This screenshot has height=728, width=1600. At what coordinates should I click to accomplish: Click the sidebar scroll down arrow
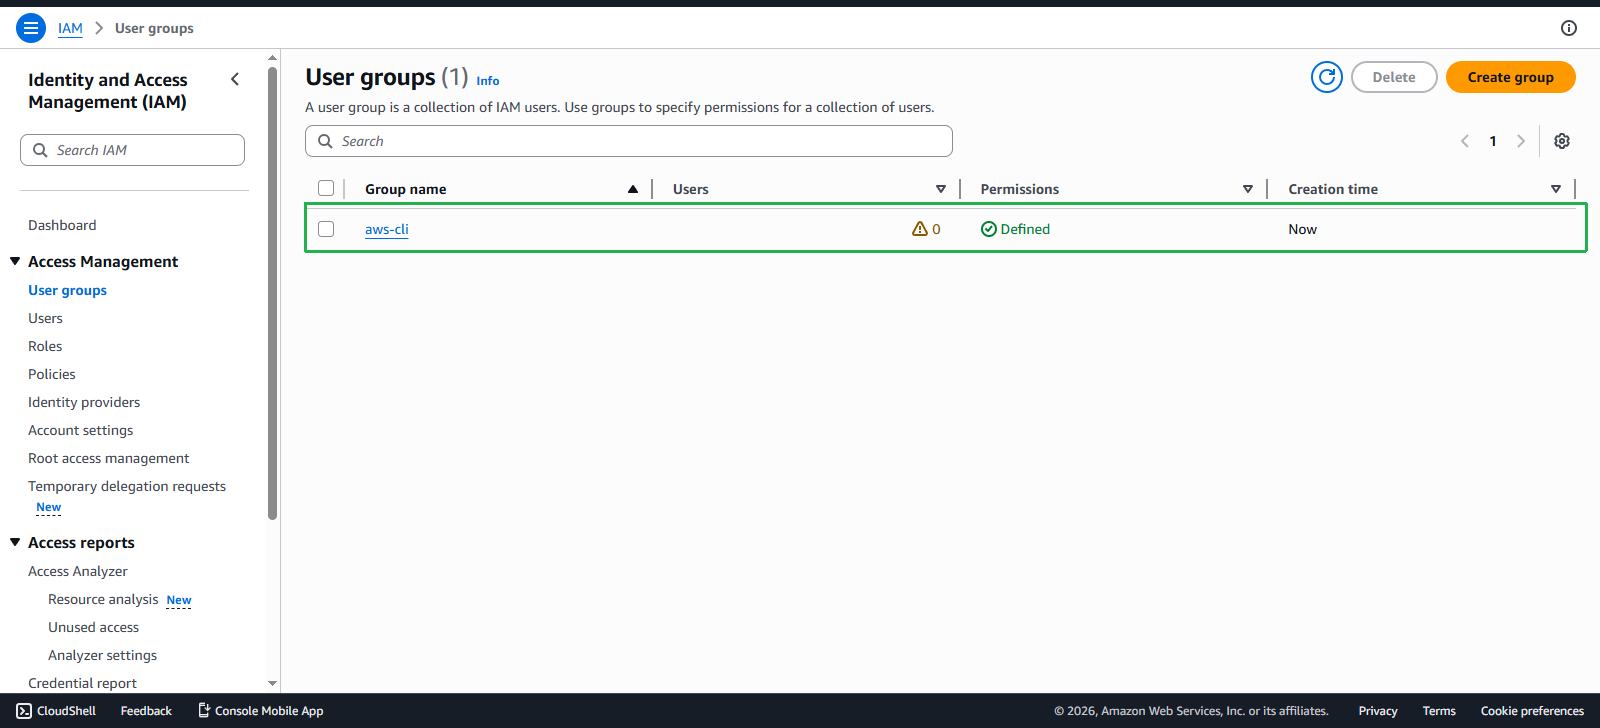point(272,684)
